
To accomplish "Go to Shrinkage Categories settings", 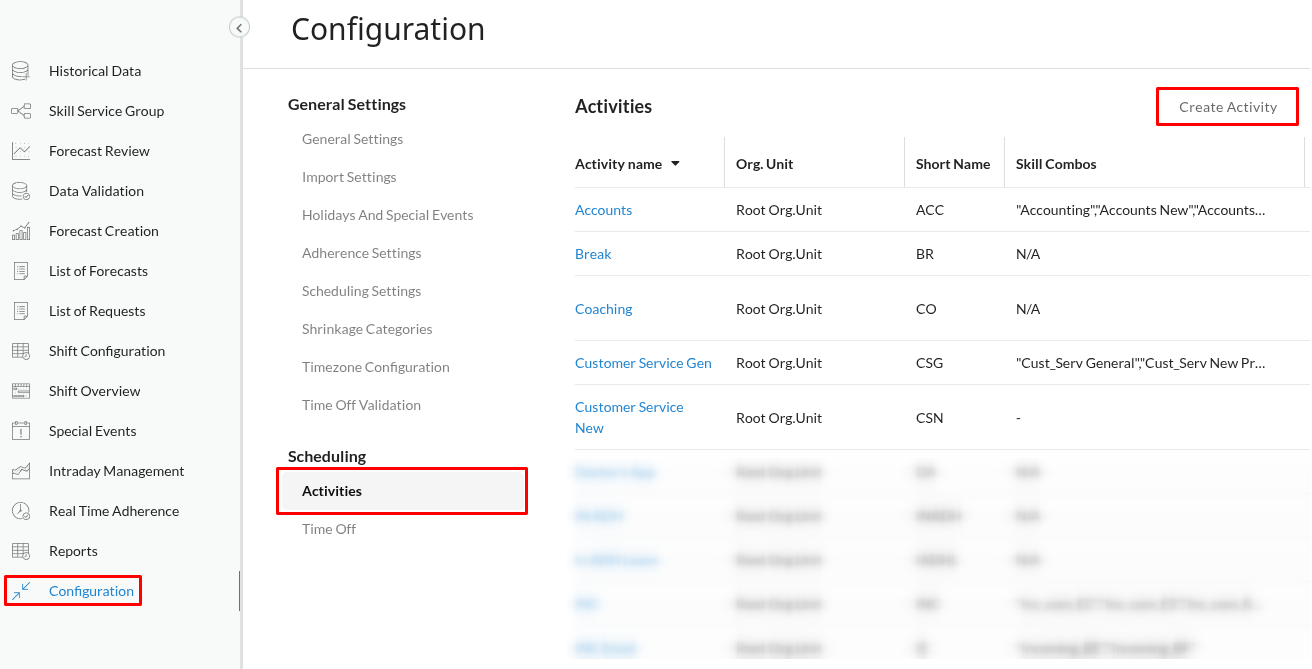I will (x=367, y=329).
